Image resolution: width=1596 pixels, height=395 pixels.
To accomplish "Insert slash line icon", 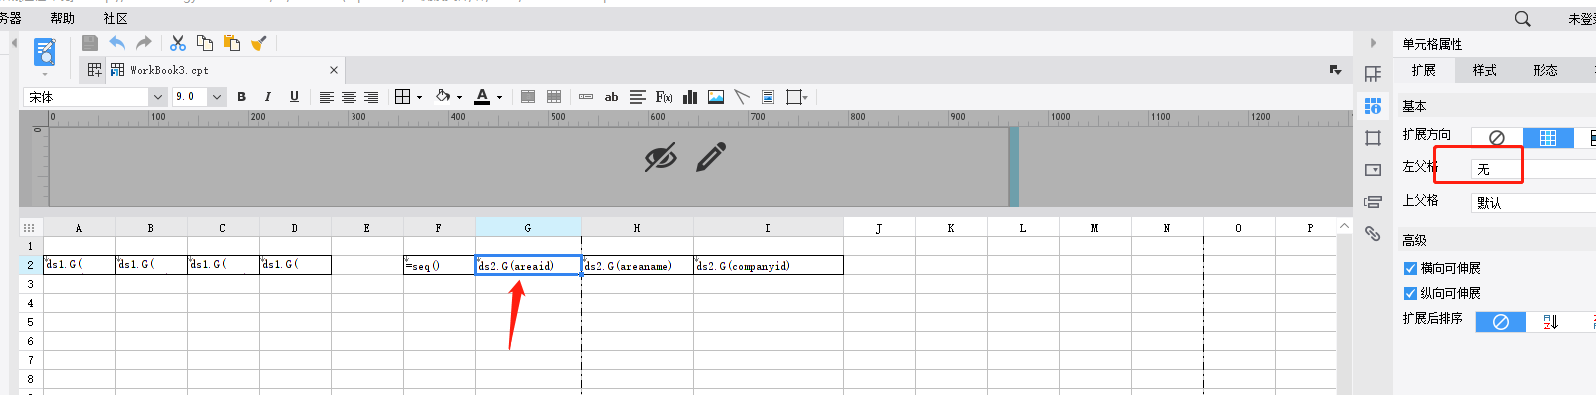I will pyautogui.click(x=742, y=97).
